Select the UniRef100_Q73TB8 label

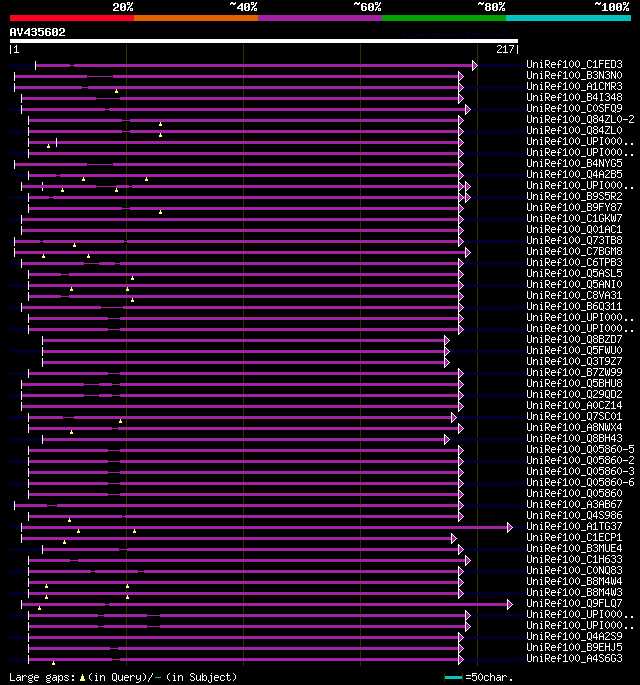coord(574,240)
